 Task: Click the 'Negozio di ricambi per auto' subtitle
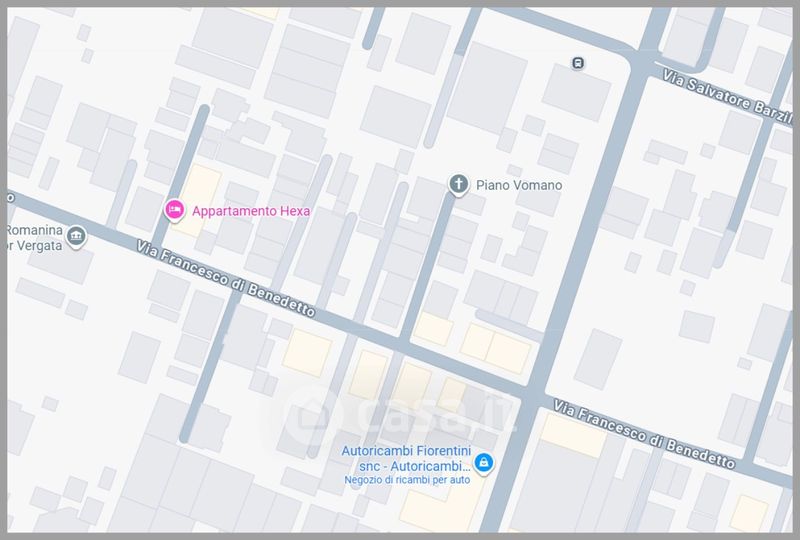coord(406,481)
